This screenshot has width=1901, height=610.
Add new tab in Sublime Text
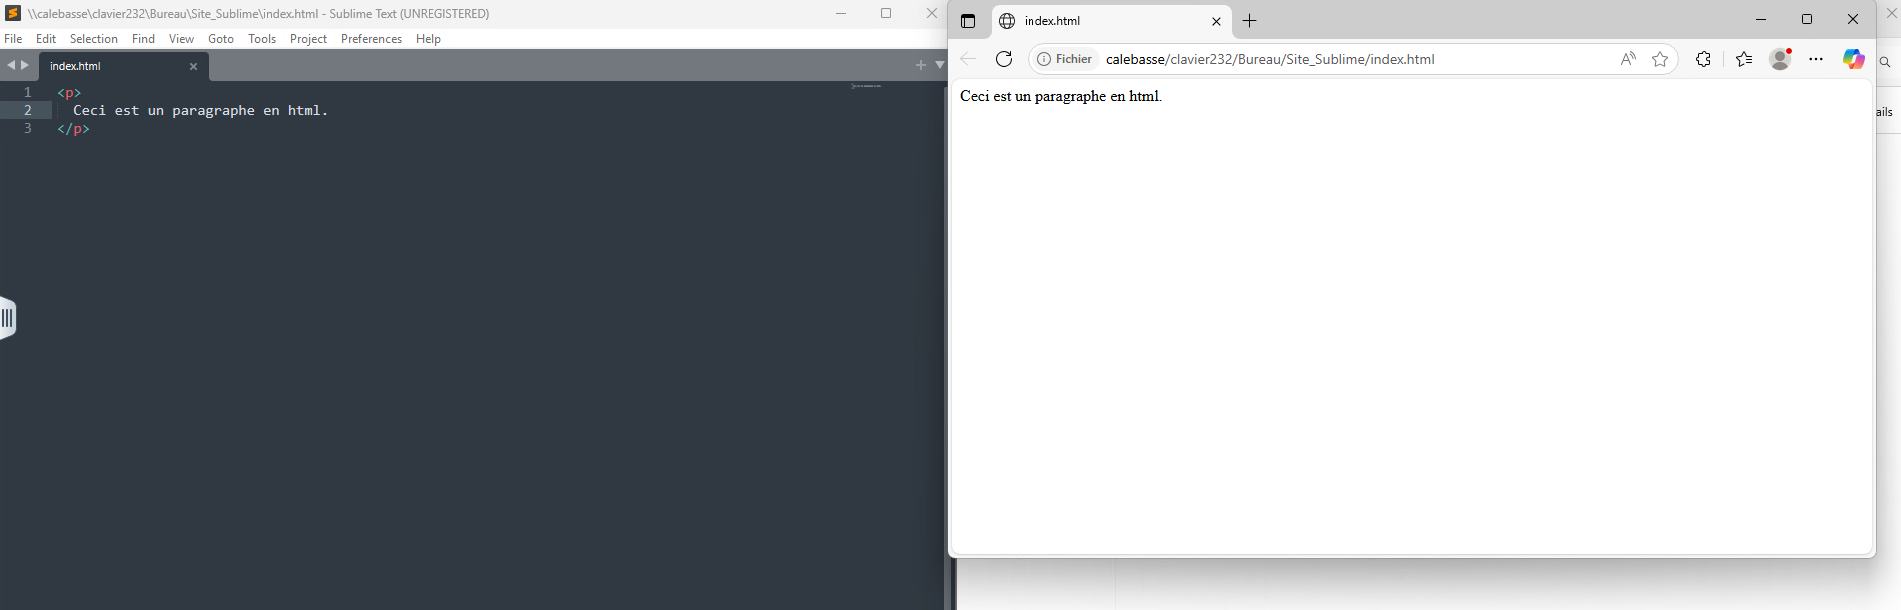pos(921,65)
